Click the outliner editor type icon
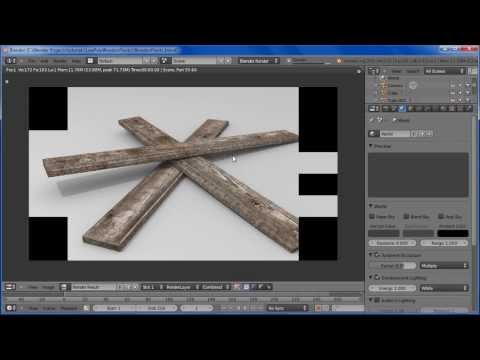This screenshot has height=360, width=480. pyautogui.click(x=374, y=71)
